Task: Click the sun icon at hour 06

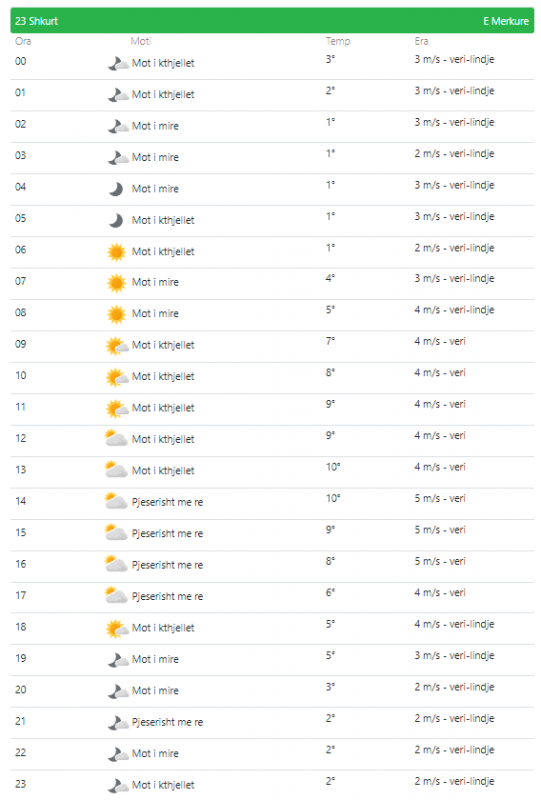Action: coord(116,252)
